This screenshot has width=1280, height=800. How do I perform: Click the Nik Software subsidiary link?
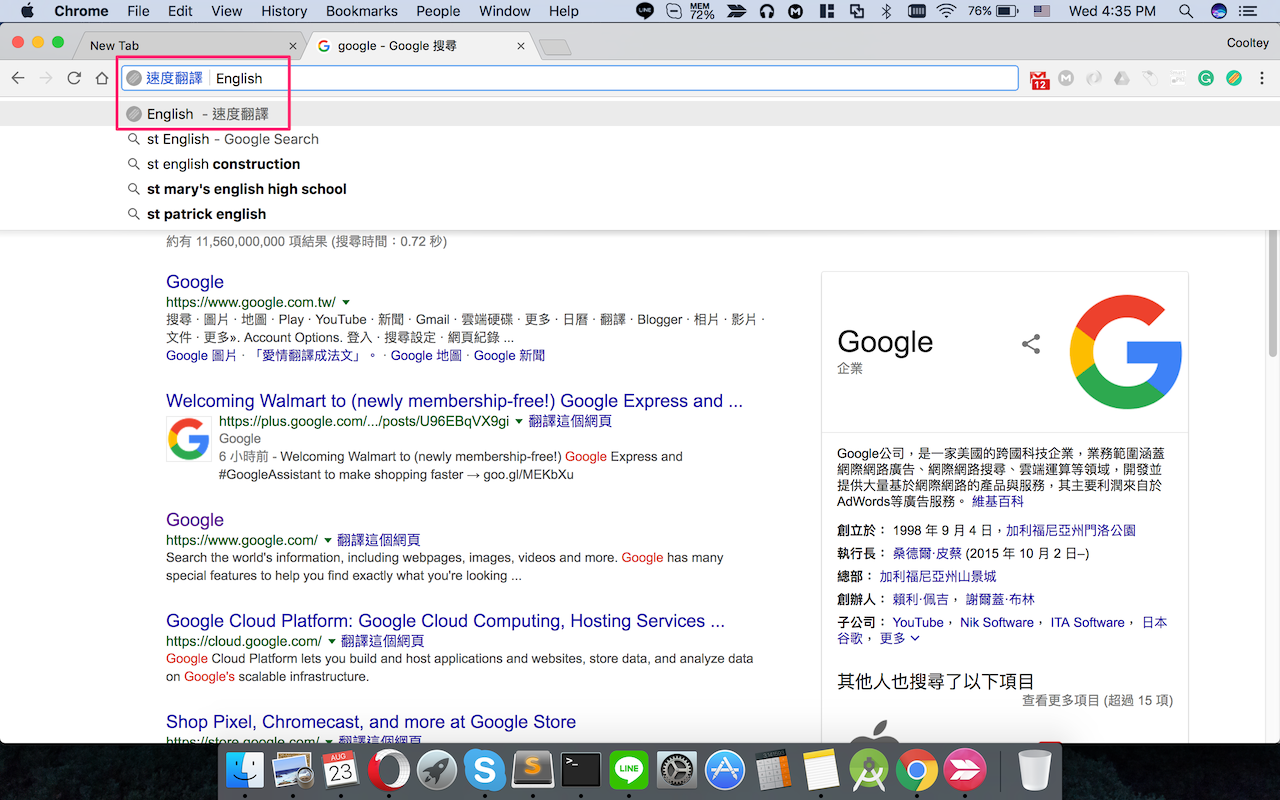[x=997, y=622]
